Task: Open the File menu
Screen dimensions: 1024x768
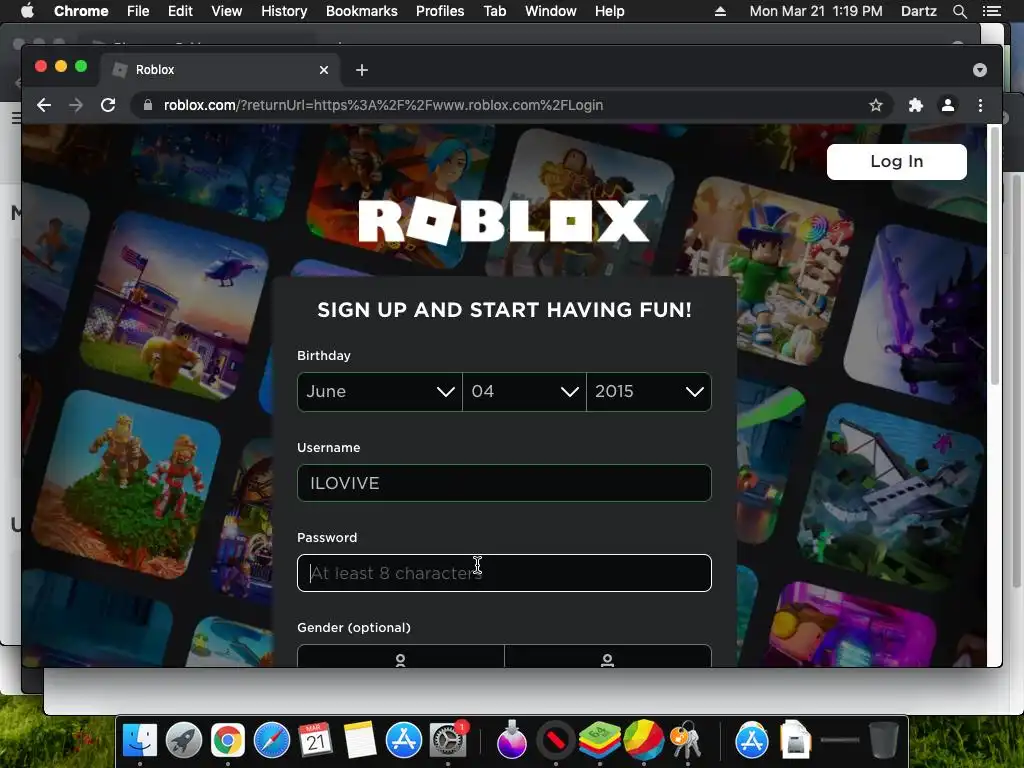Action: (x=138, y=11)
